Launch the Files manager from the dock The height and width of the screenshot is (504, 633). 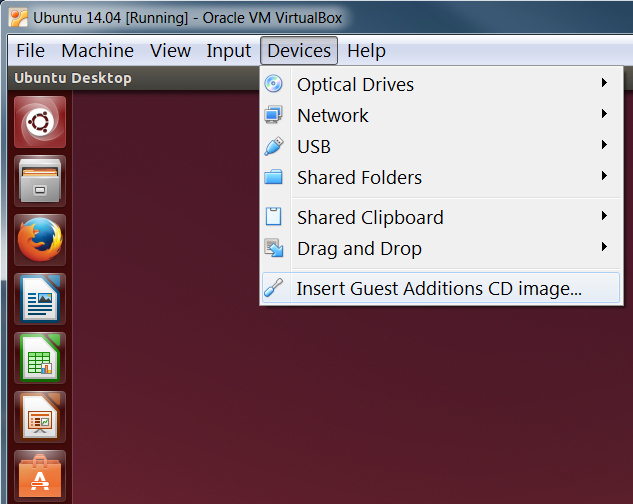click(40, 181)
